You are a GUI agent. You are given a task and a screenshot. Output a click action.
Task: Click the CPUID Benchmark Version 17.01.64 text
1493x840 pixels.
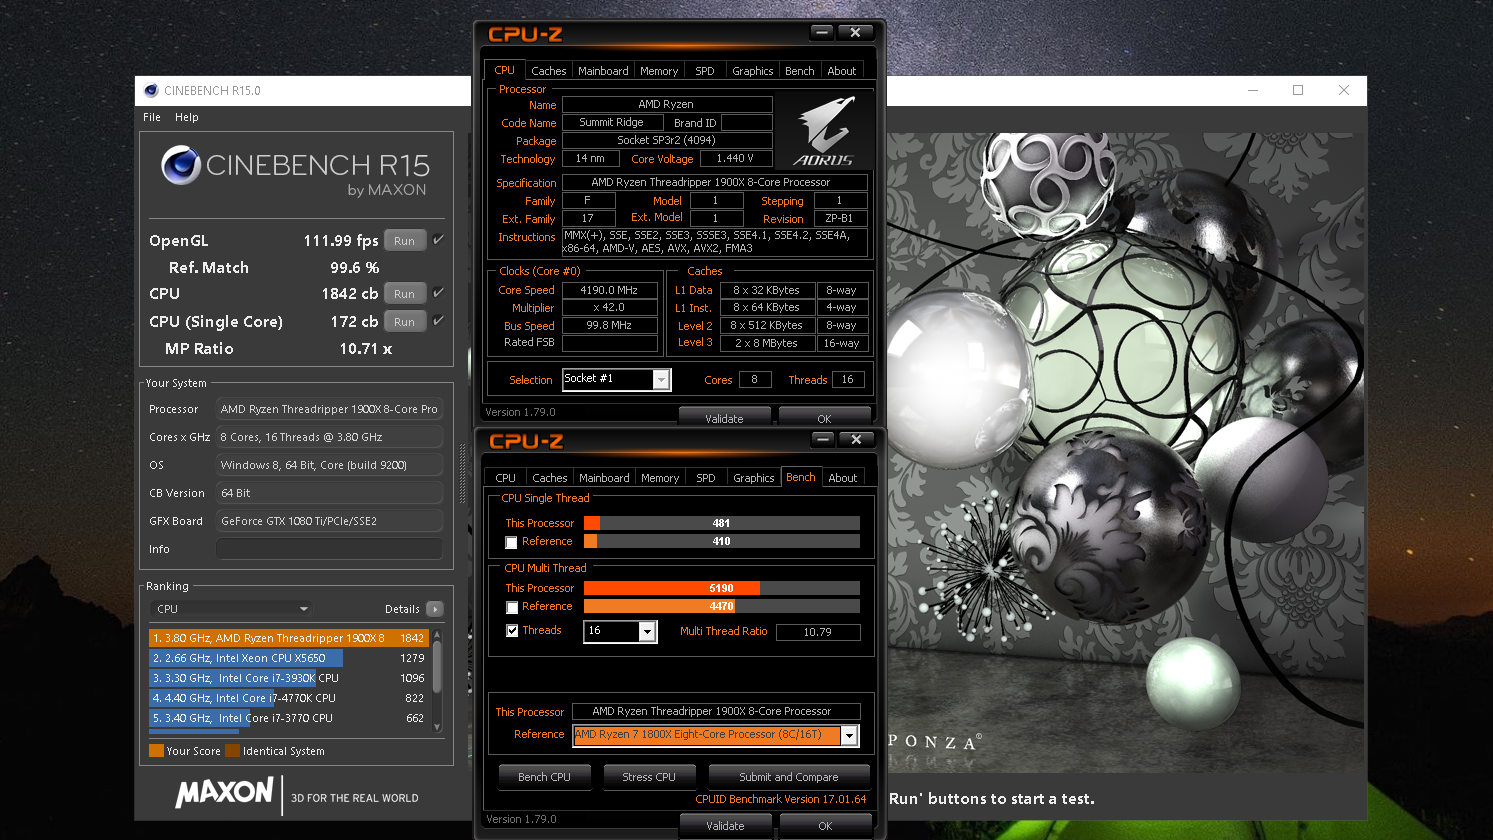(781, 799)
